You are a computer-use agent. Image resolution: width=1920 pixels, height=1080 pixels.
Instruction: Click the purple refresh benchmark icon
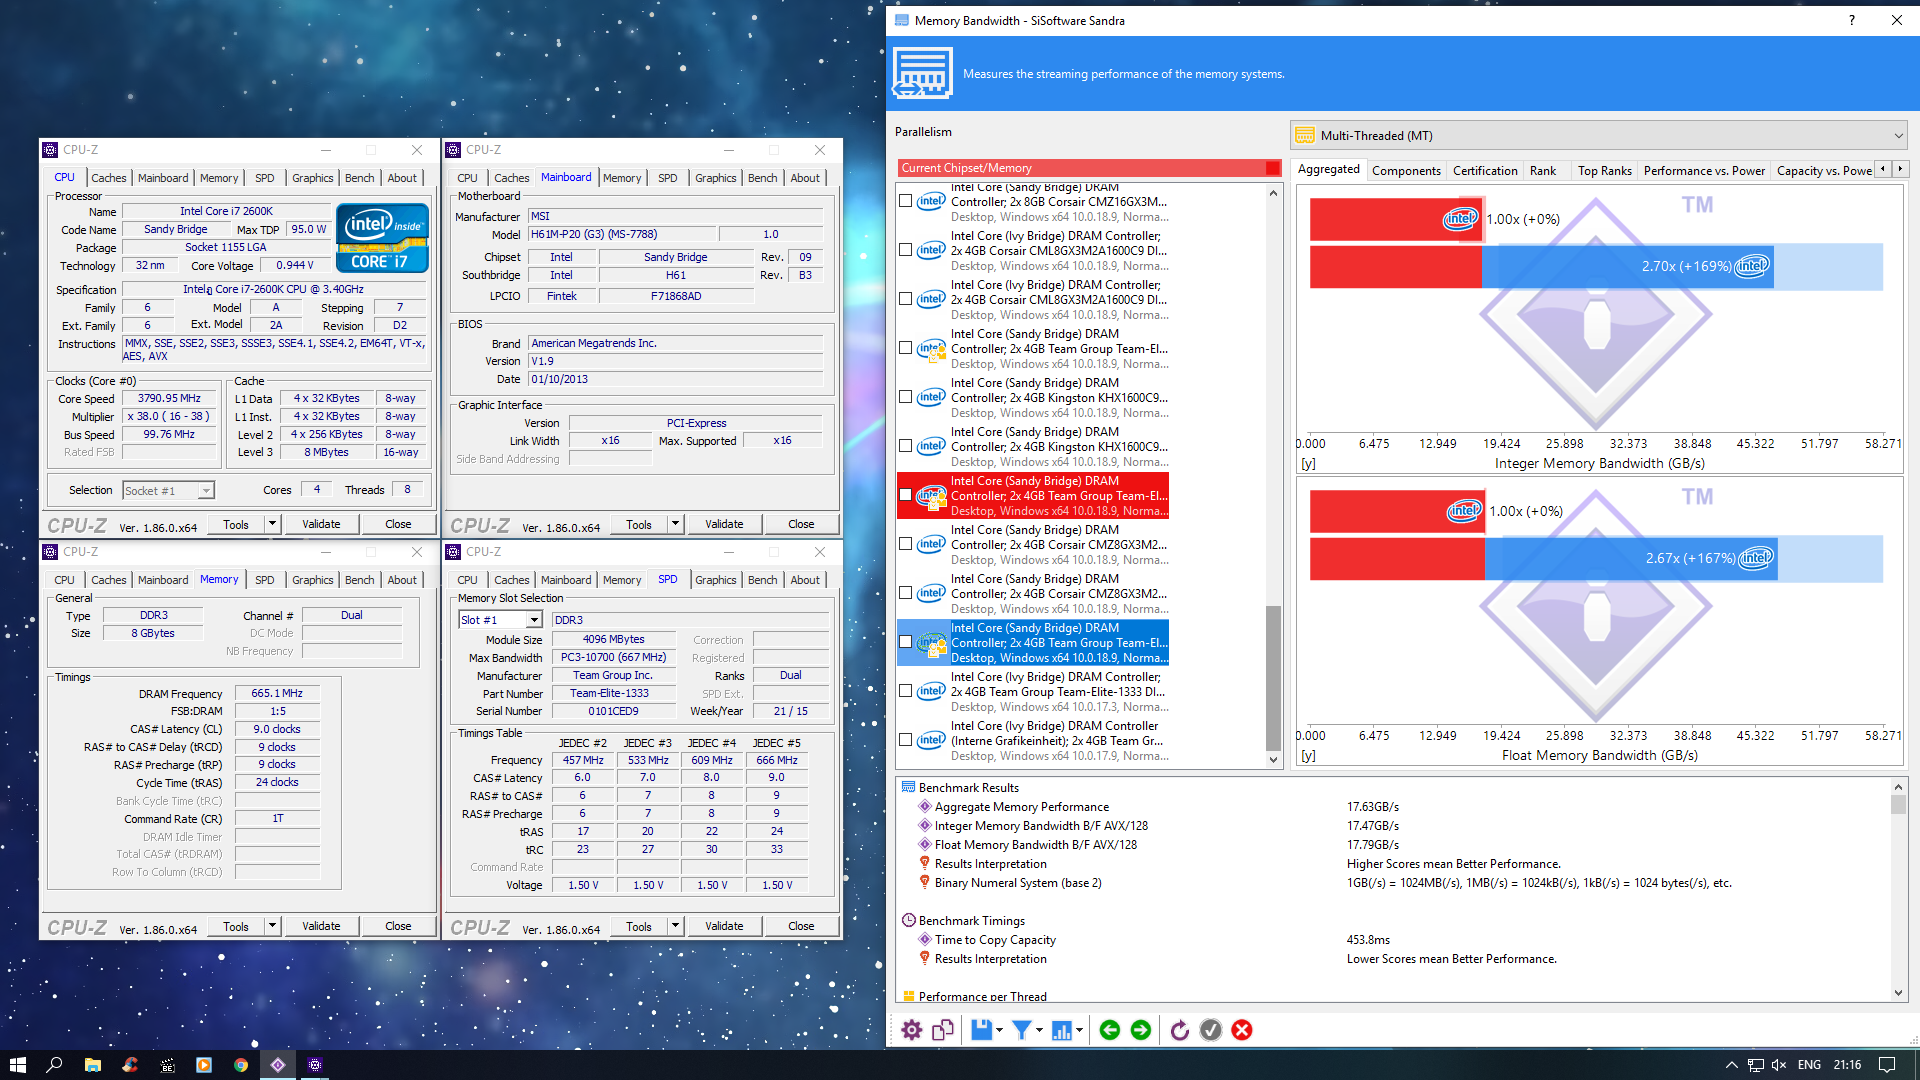pyautogui.click(x=1179, y=1030)
